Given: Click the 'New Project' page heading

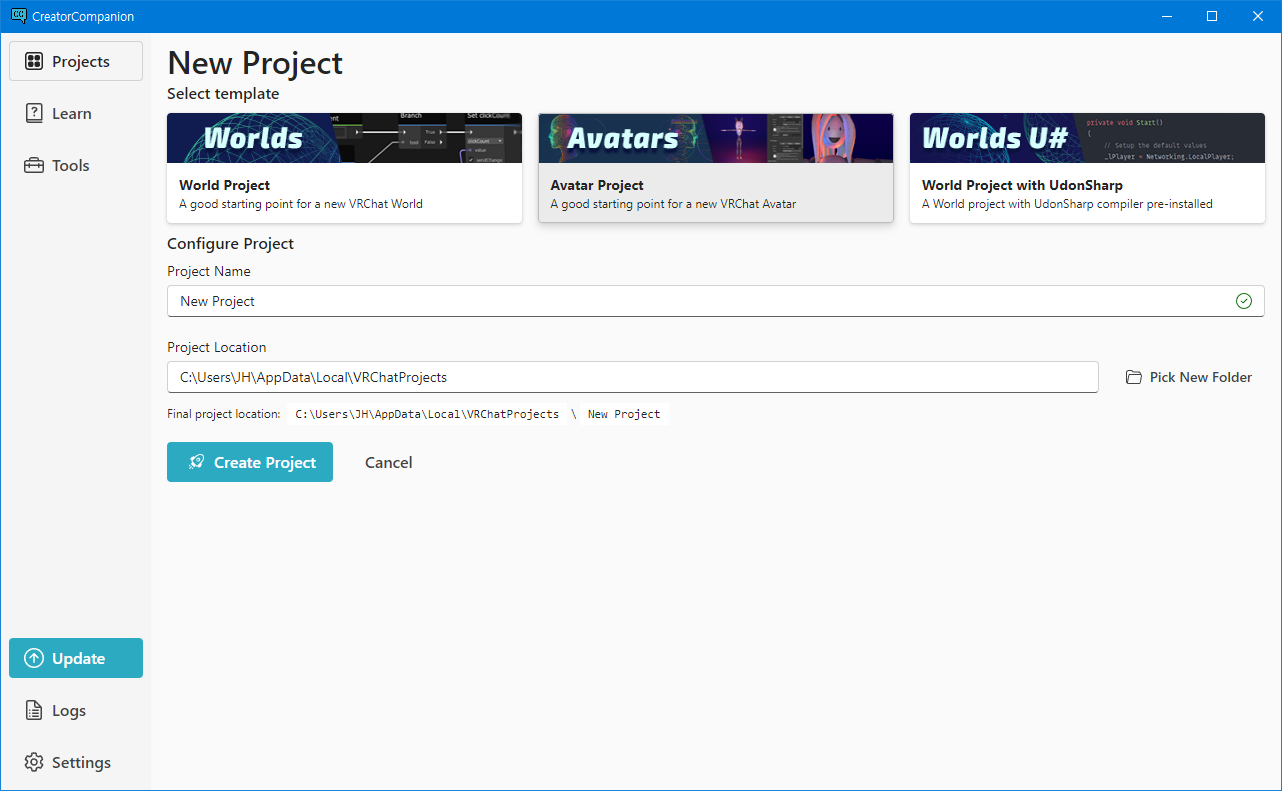Looking at the screenshot, I should click(255, 63).
